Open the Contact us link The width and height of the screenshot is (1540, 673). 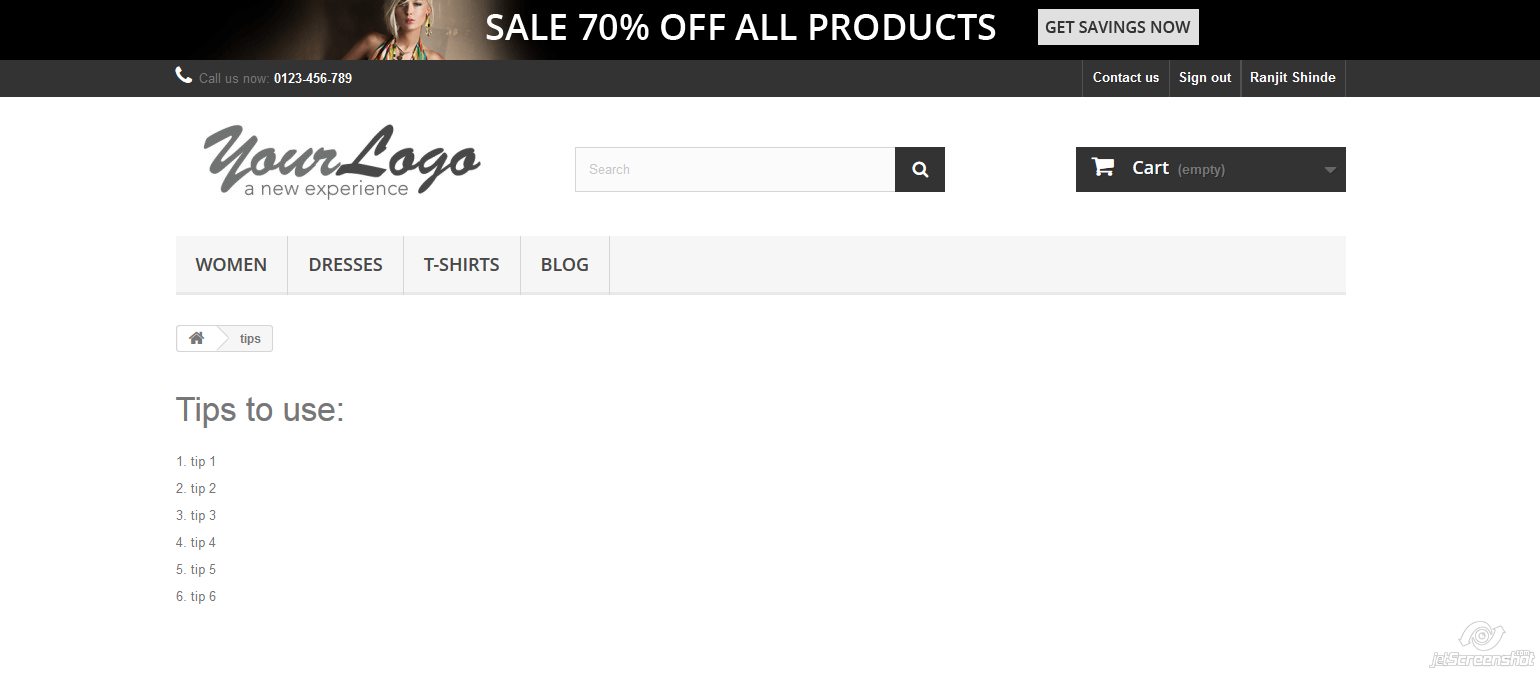click(1126, 78)
